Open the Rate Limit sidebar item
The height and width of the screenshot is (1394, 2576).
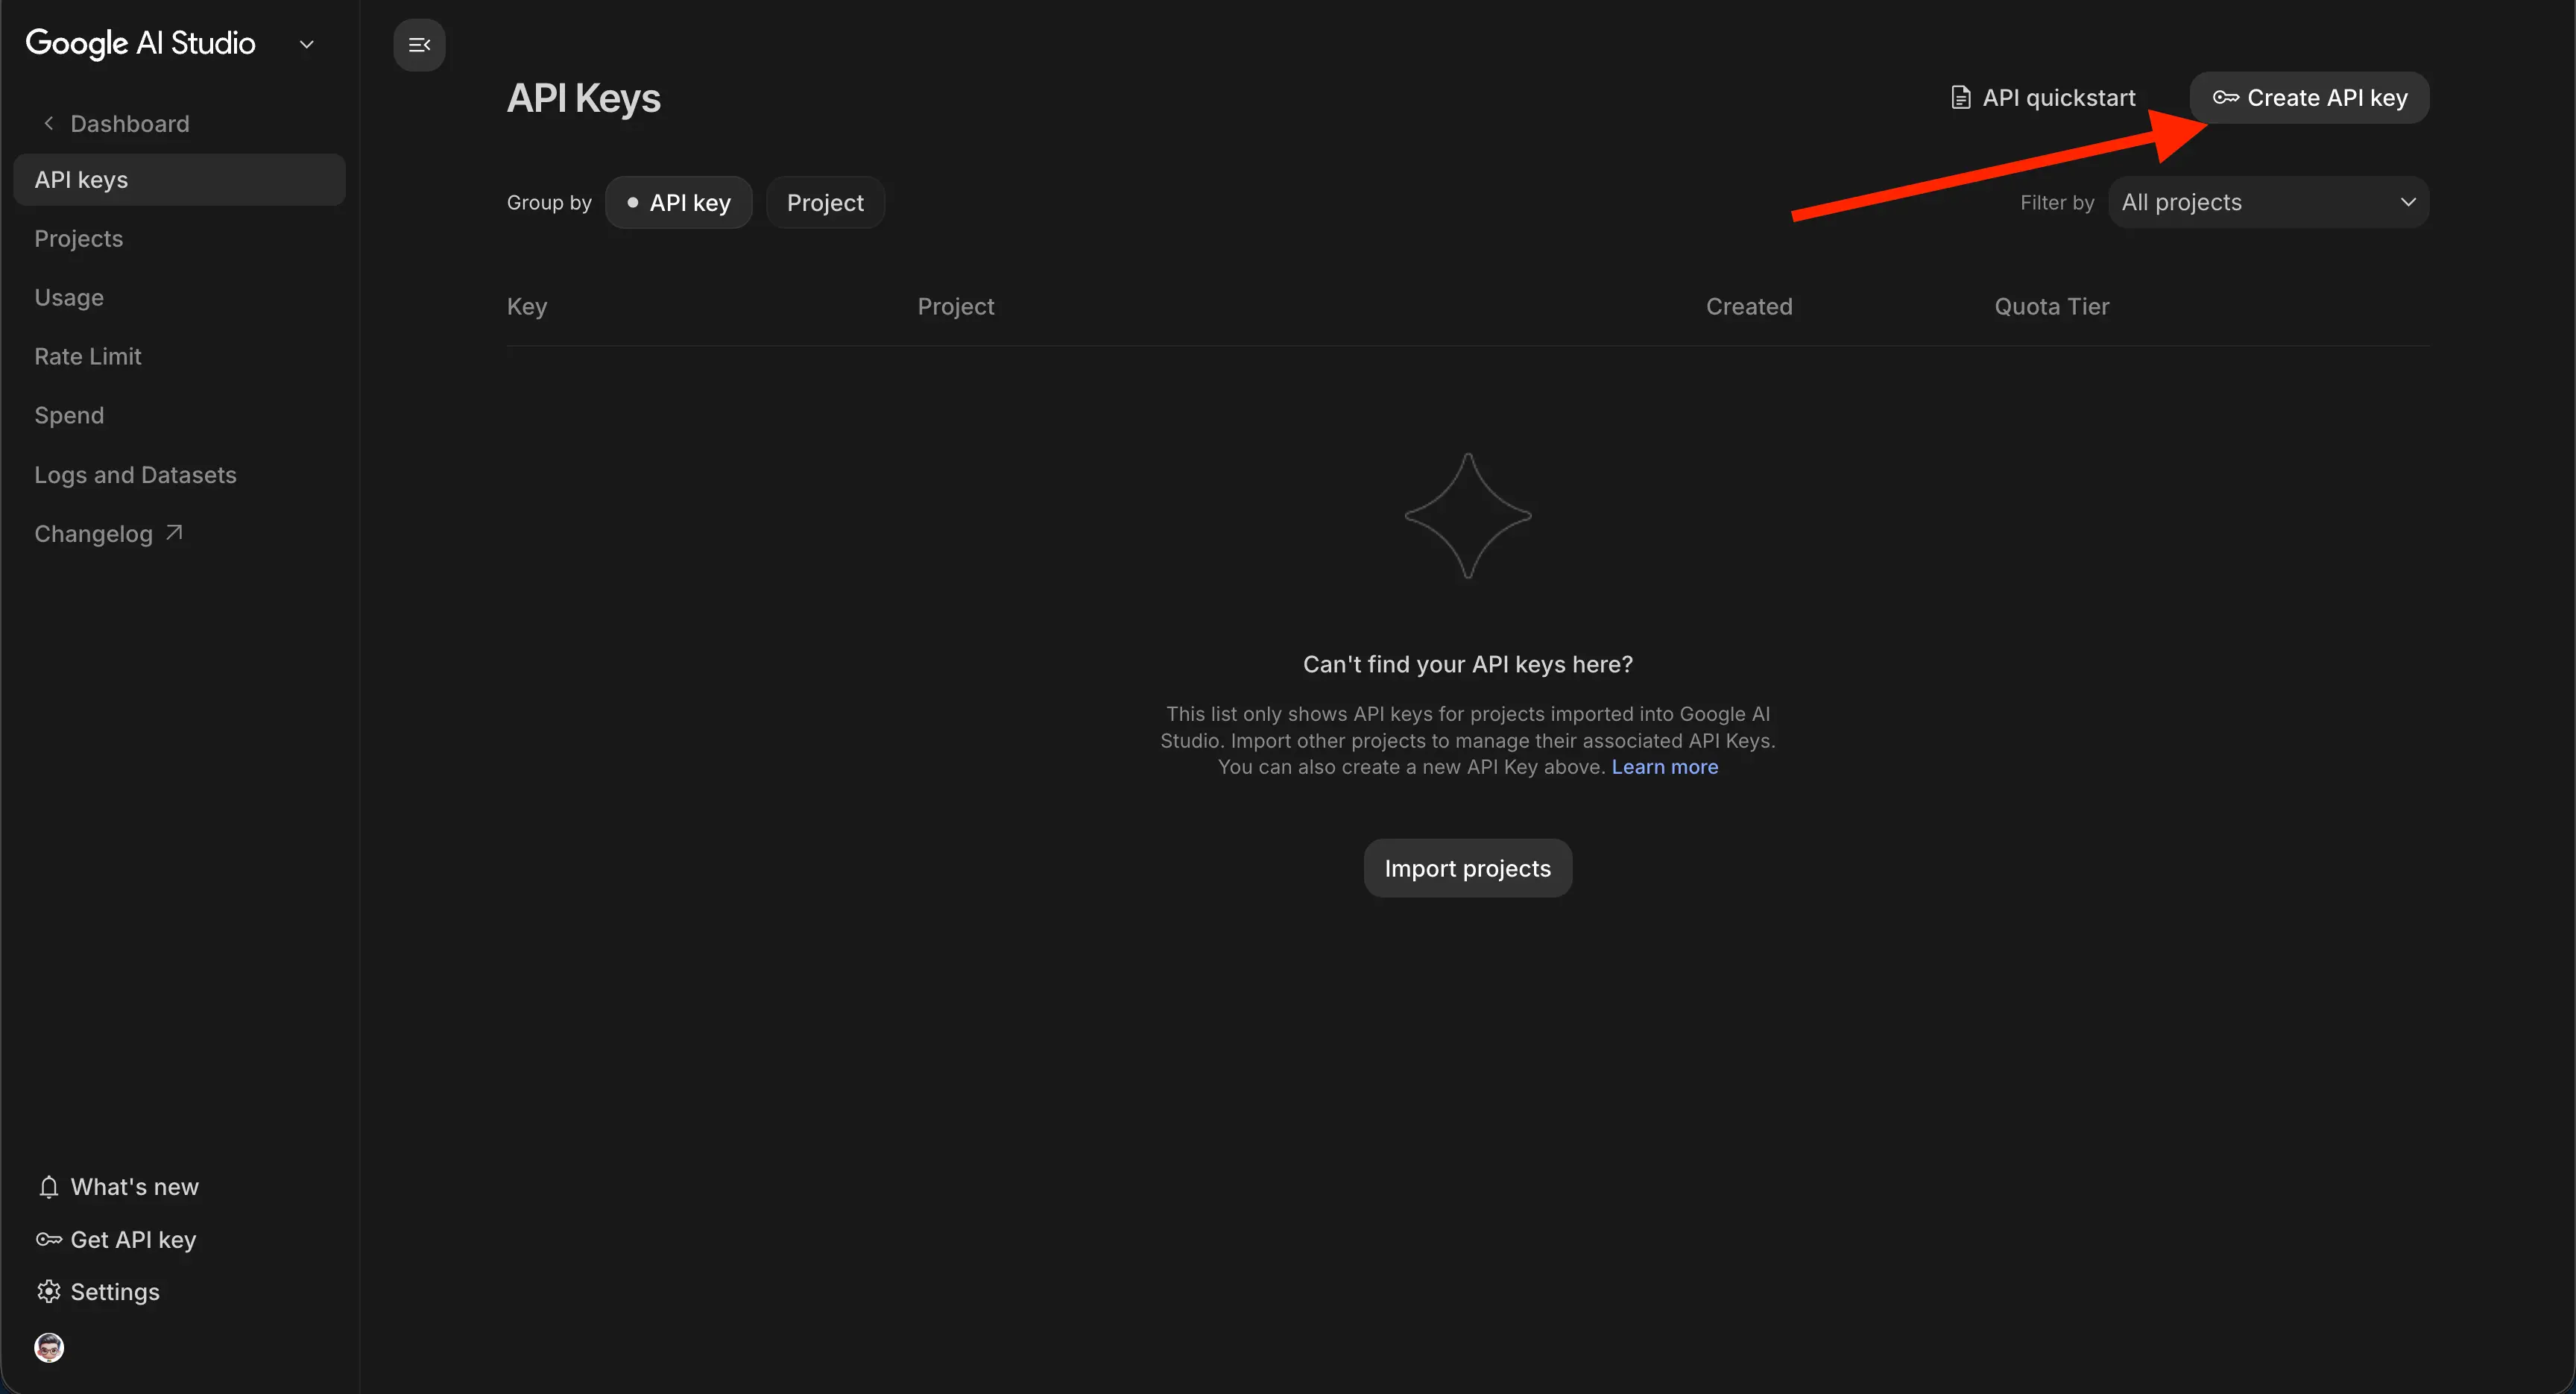[88, 357]
